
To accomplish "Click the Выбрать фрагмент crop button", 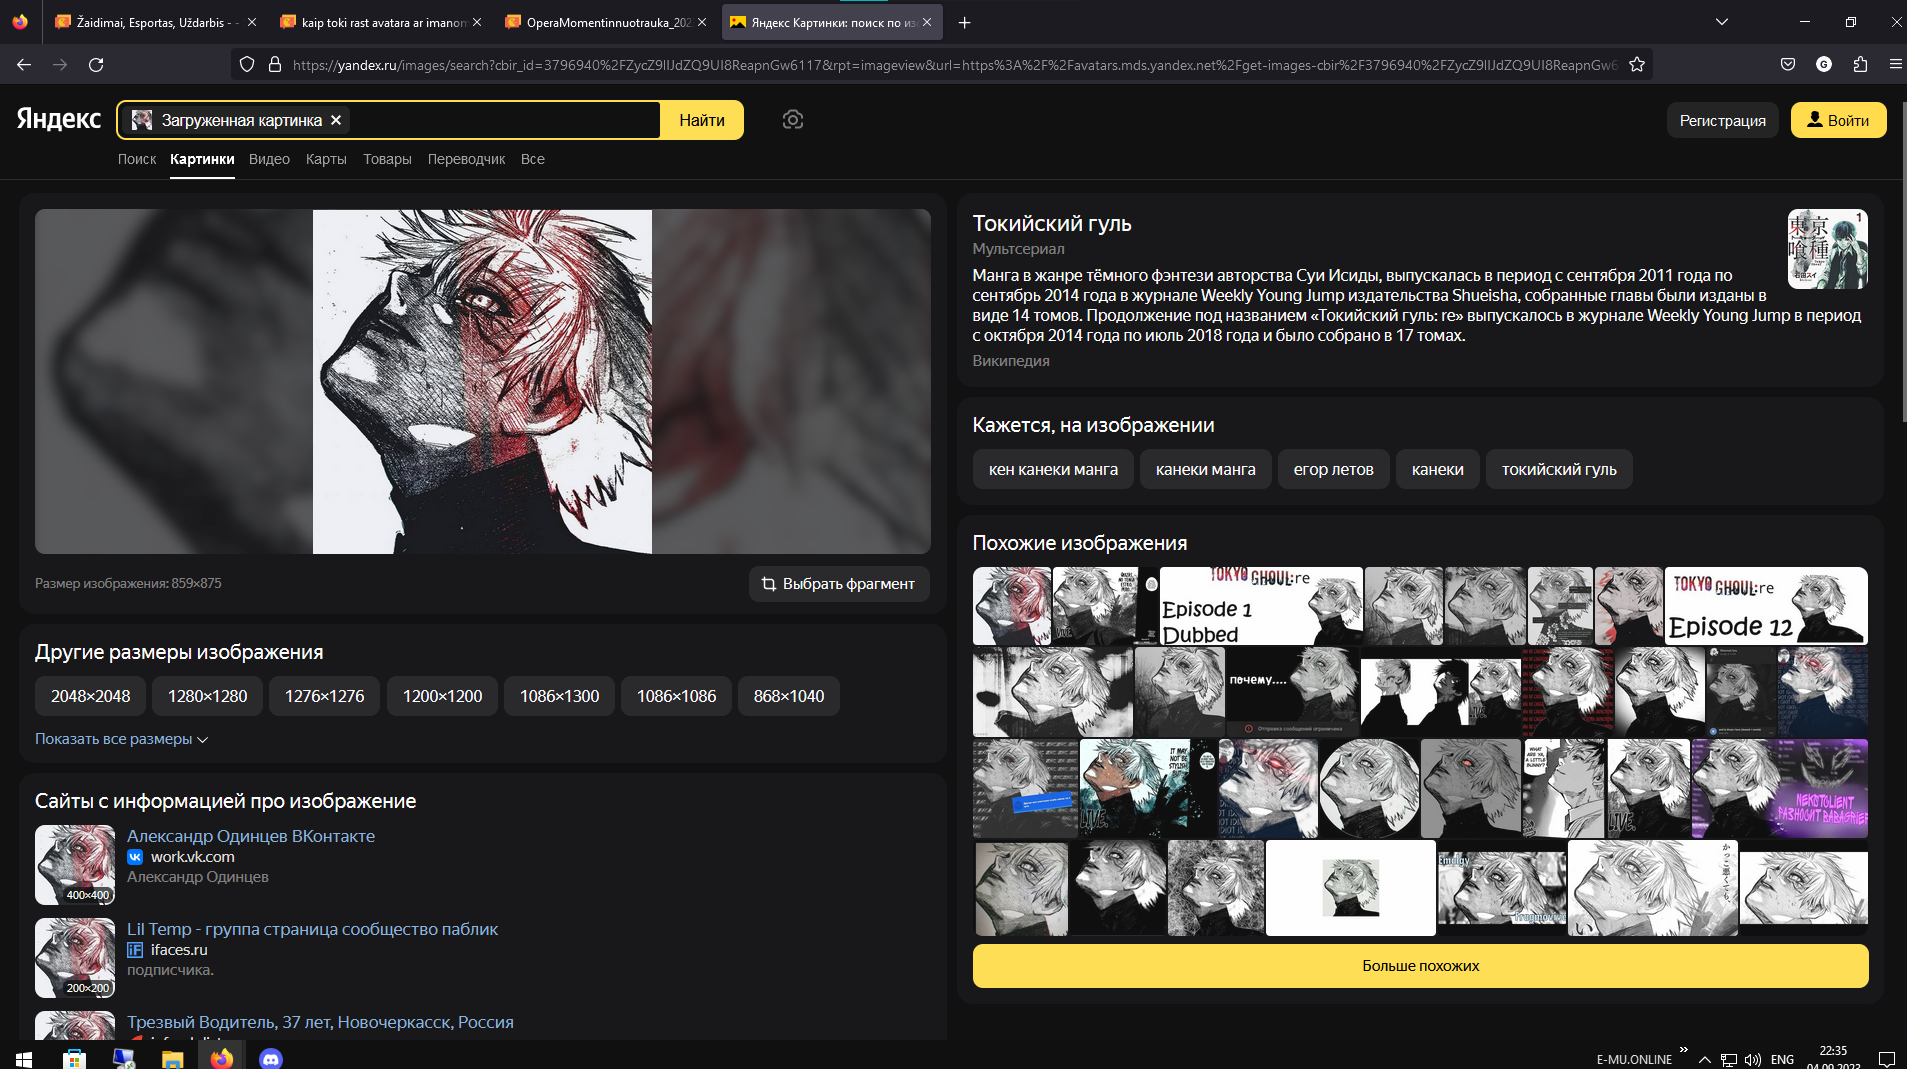I will click(838, 584).
